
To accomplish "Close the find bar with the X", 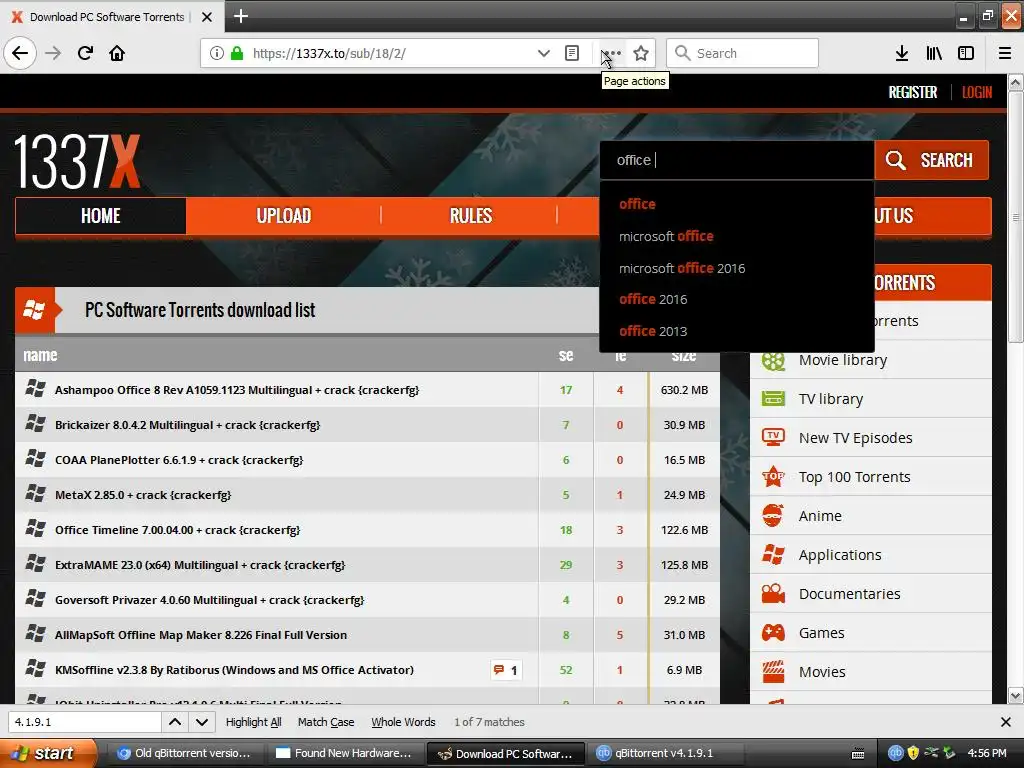I will click(1006, 722).
